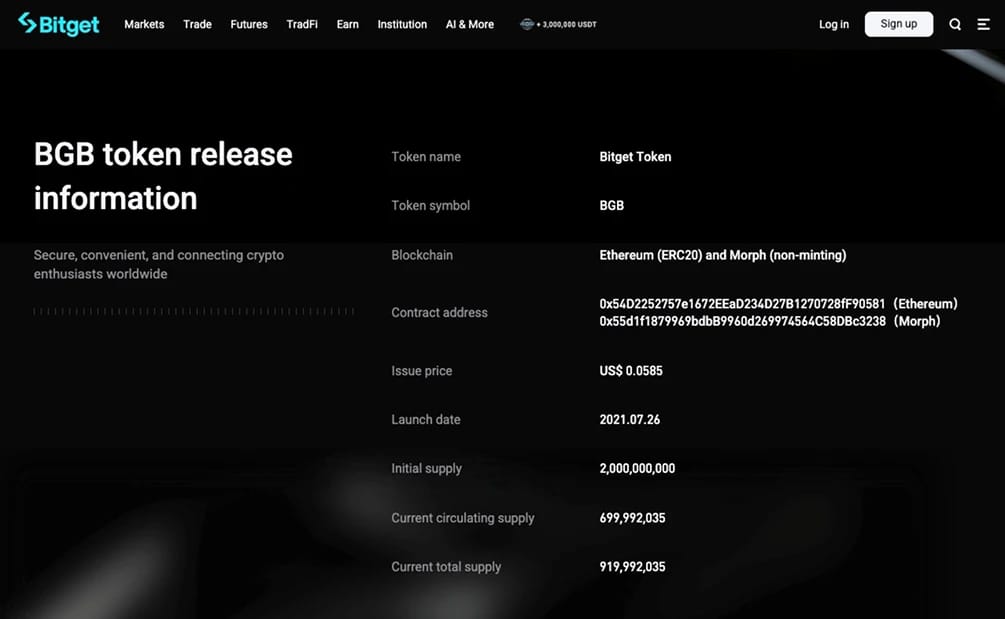Click the 2,000,000,000 initial supply value

click(x=637, y=468)
